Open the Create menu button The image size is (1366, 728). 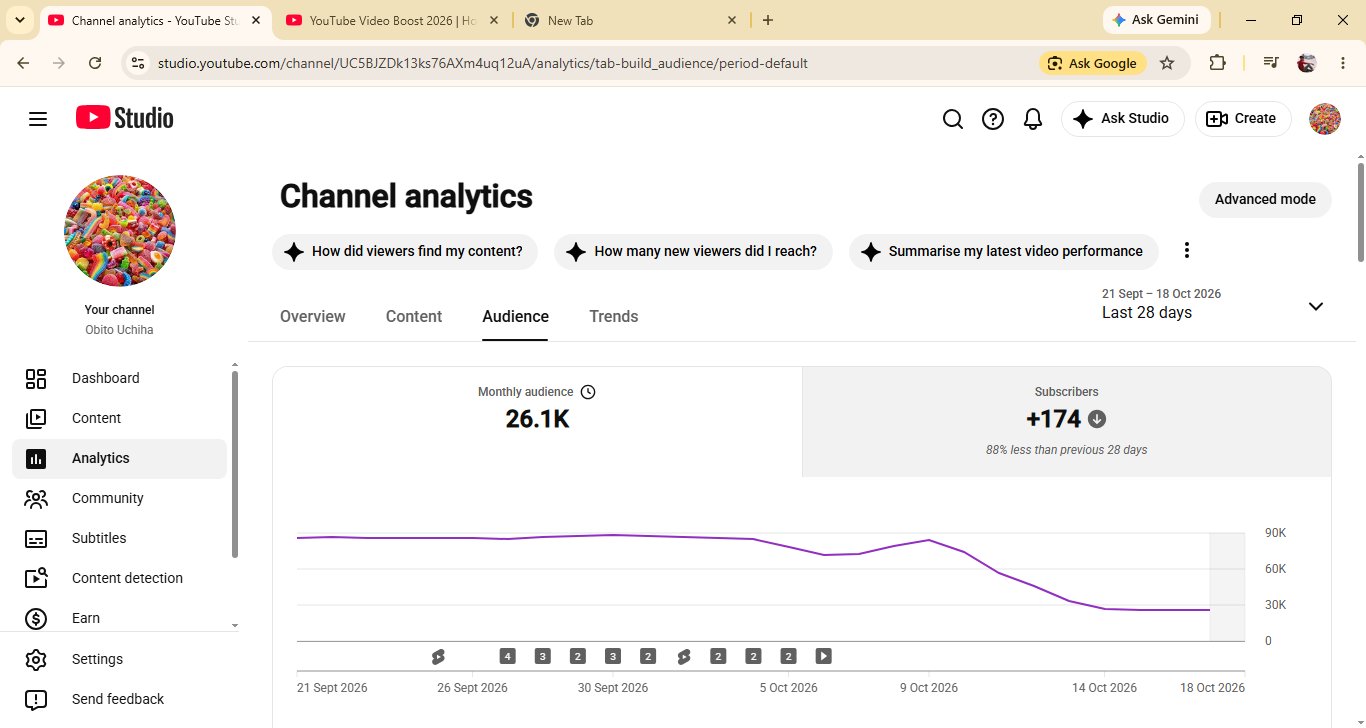tap(1243, 119)
